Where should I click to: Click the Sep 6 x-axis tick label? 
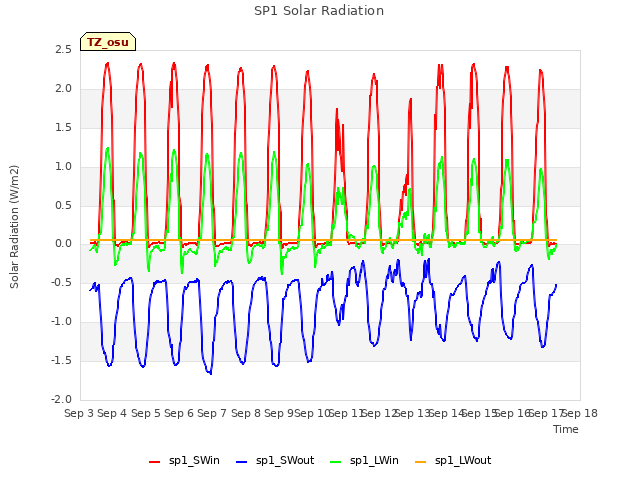pos(179,413)
